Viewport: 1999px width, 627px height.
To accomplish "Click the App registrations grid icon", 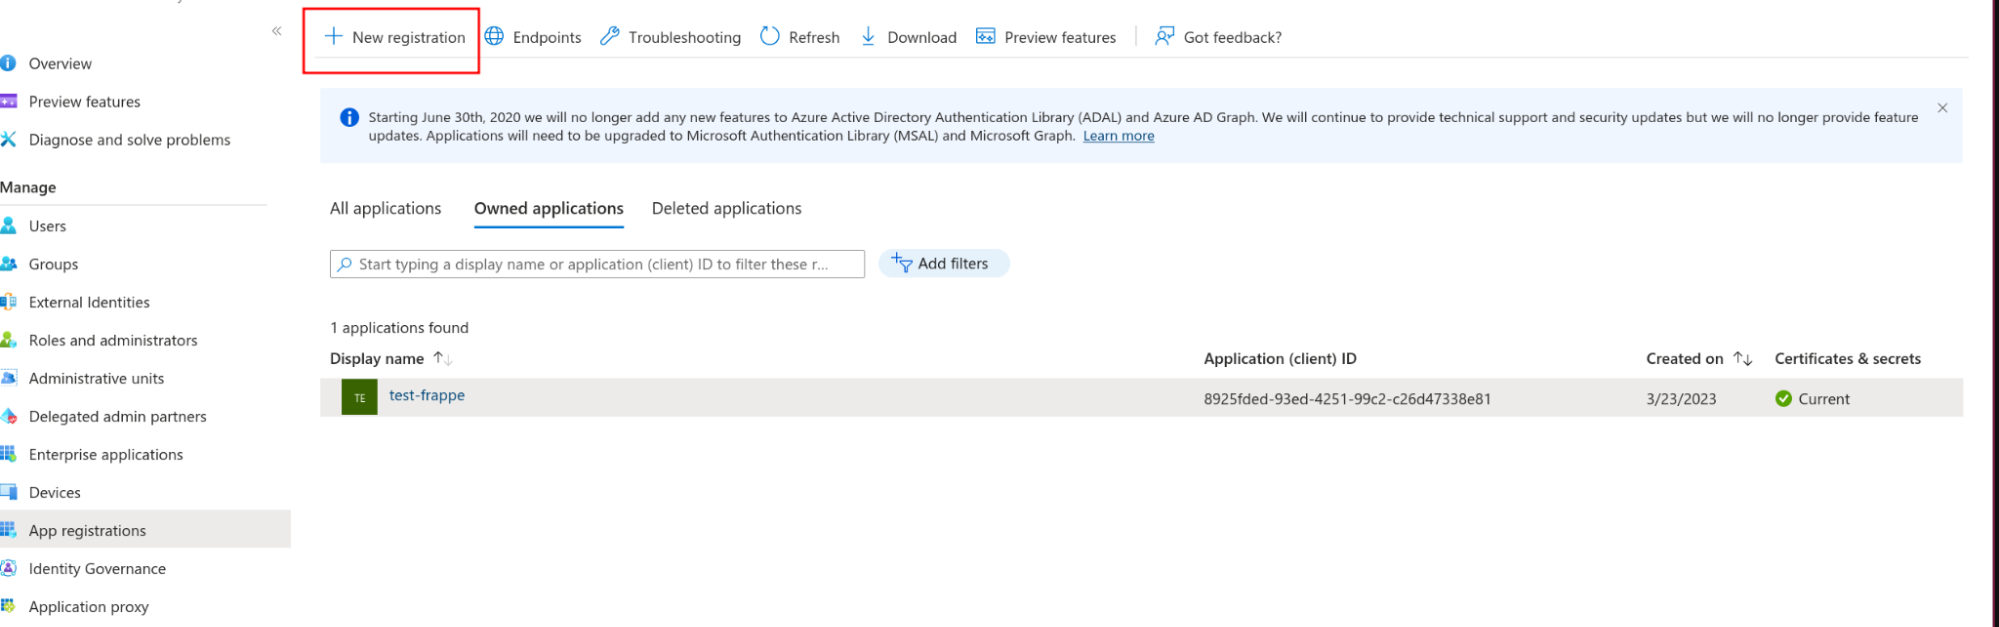I will [8, 530].
